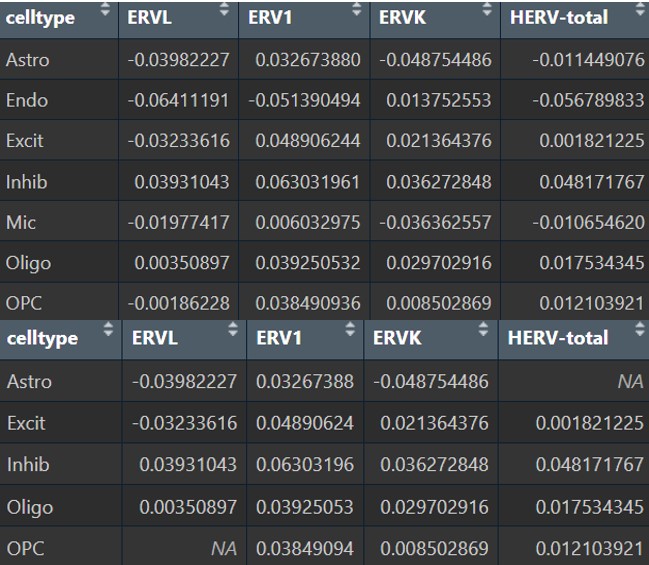Click sort arrows on upper table HERV-total column
The width and height of the screenshot is (649, 565).
[x=639, y=13]
